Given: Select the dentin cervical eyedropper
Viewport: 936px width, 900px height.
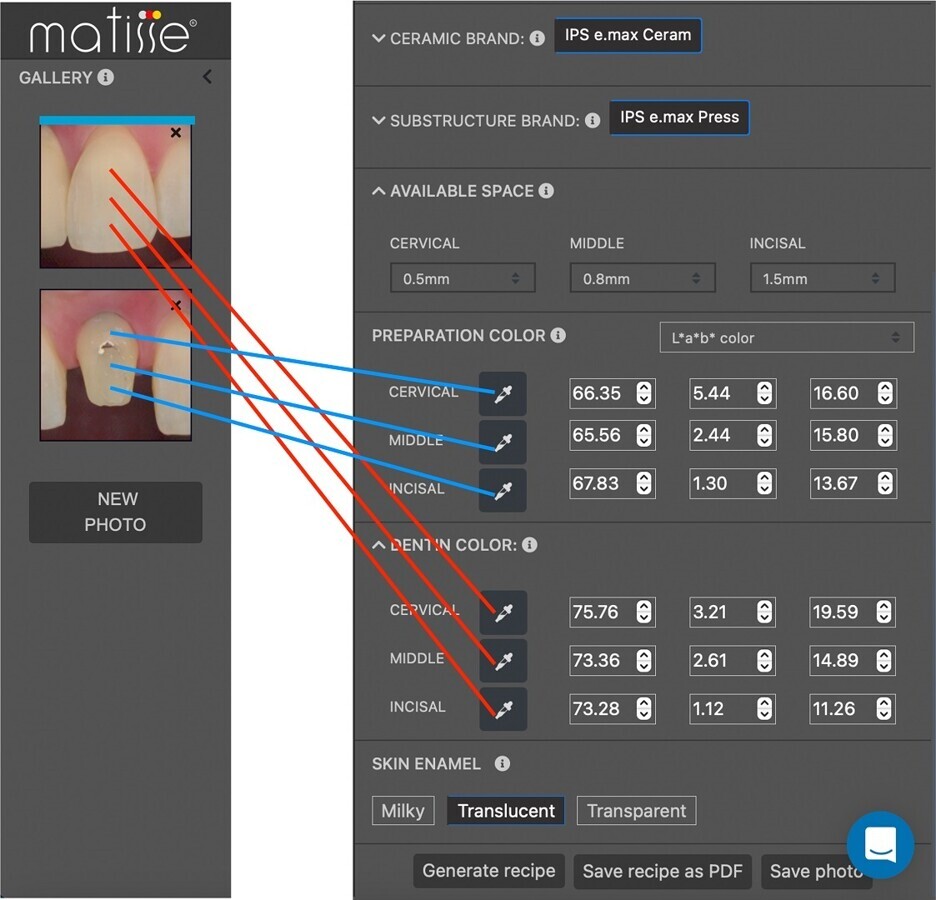Looking at the screenshot, I should click(503, 613).
